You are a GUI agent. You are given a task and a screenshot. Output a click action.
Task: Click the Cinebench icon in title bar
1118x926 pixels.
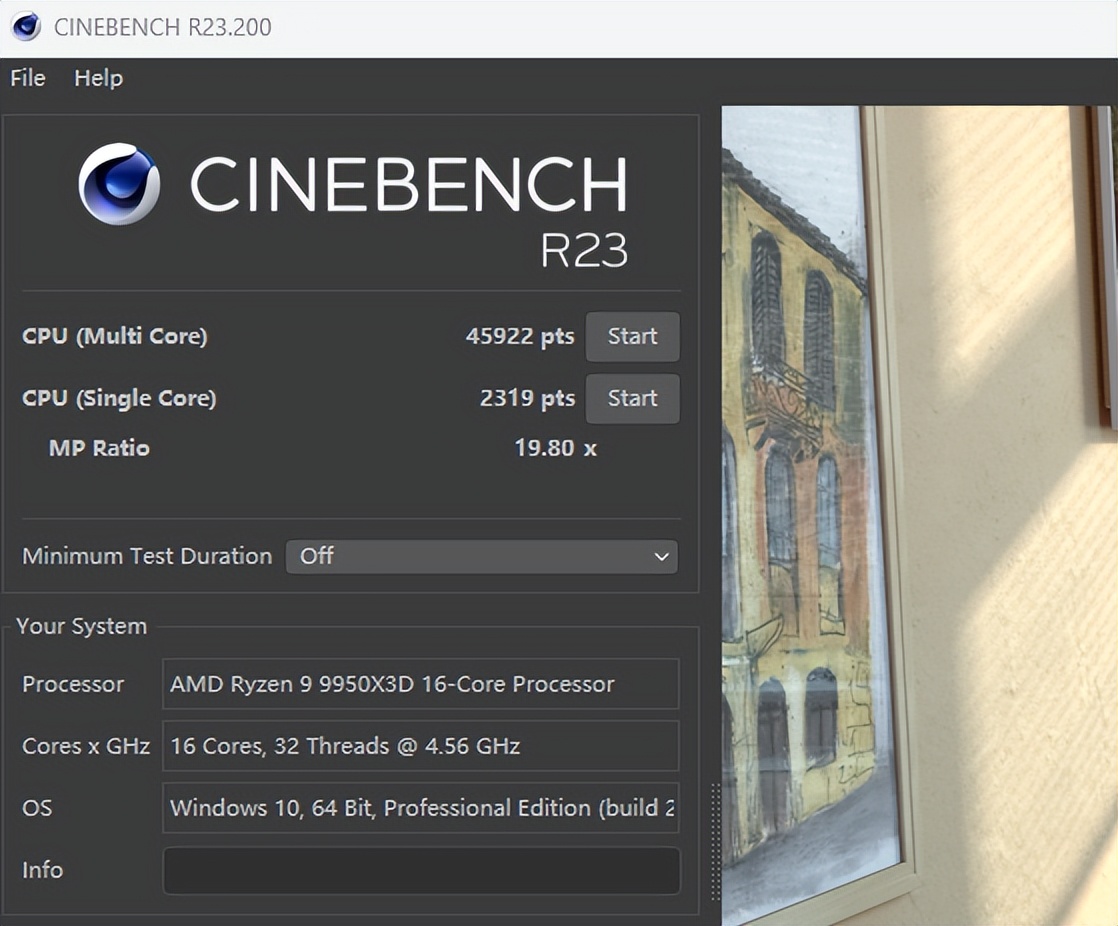point(26,27)
